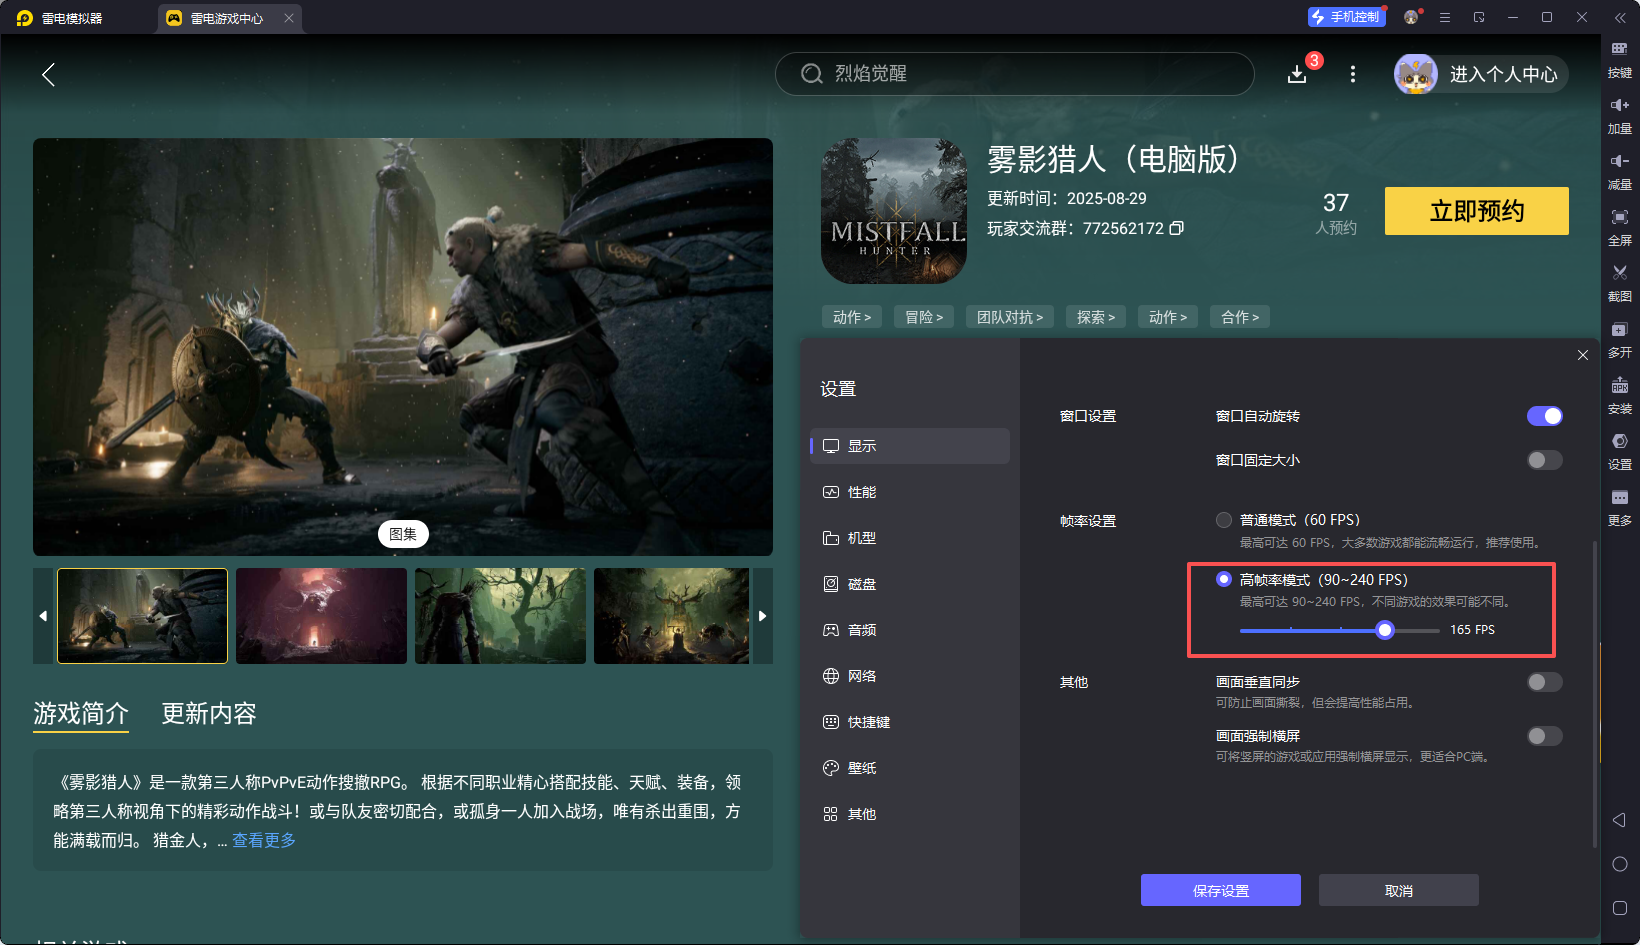Open the first 动作 > tag
This screenshot has width=1640, height=945.
(852, 317)
